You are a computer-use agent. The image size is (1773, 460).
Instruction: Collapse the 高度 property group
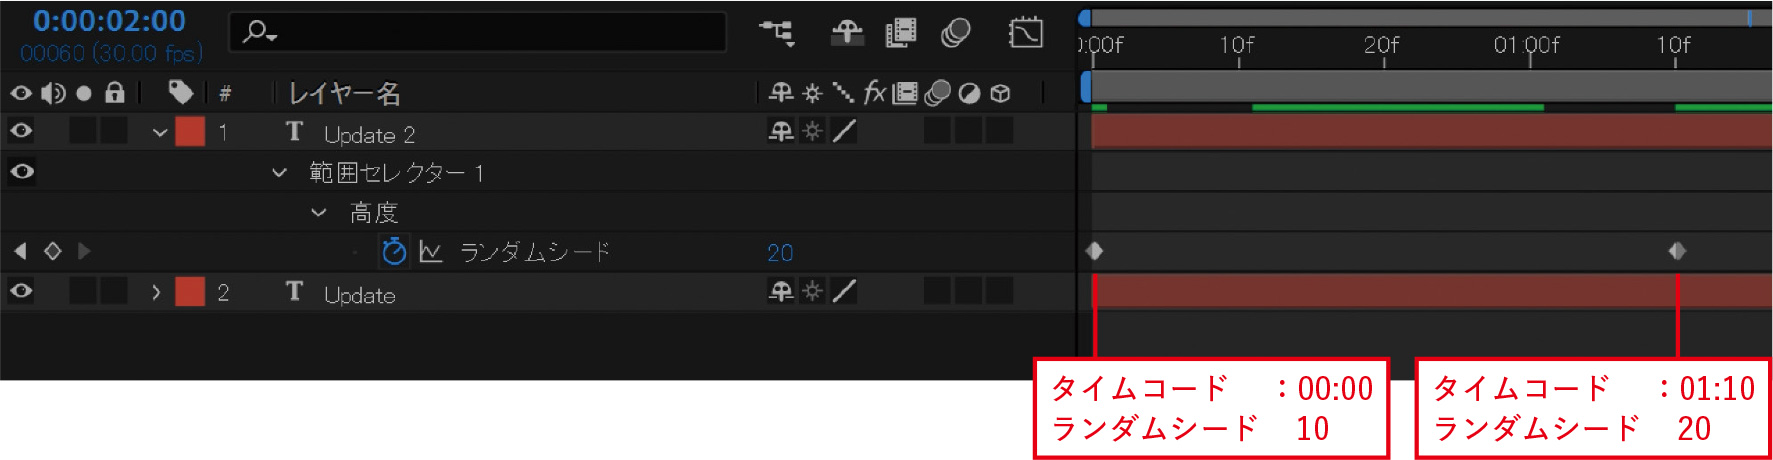319,212
